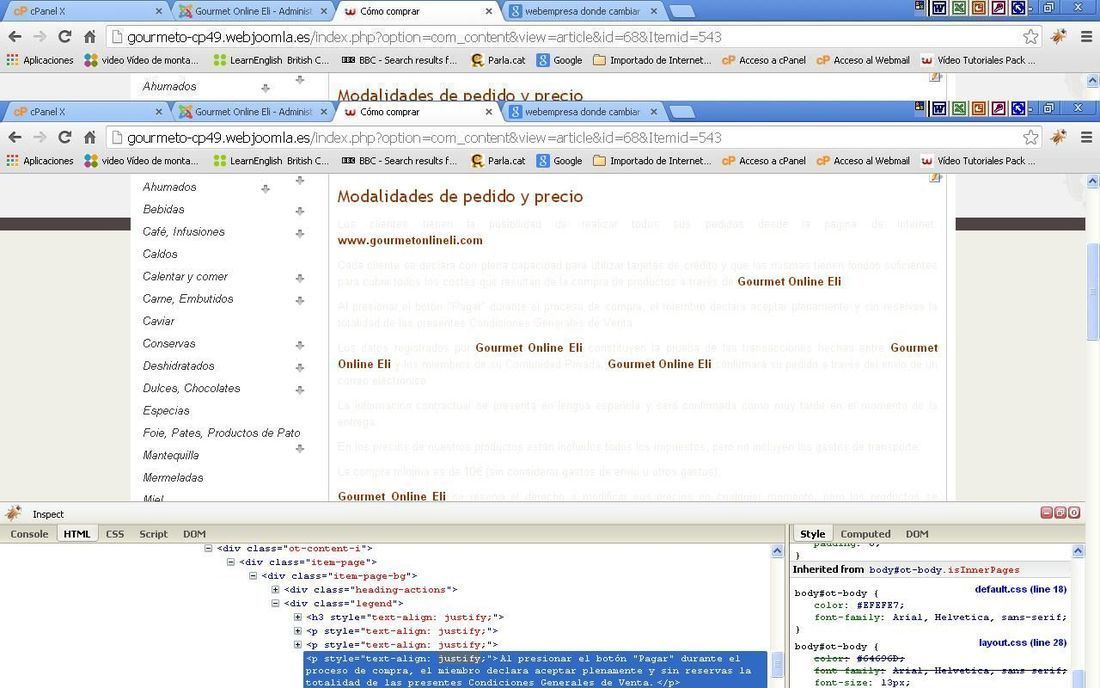The width and height of the screenshot is (1100, 688).
Task: Click the Firebug bug icon beside Inspect
Action: pos(13,513)
